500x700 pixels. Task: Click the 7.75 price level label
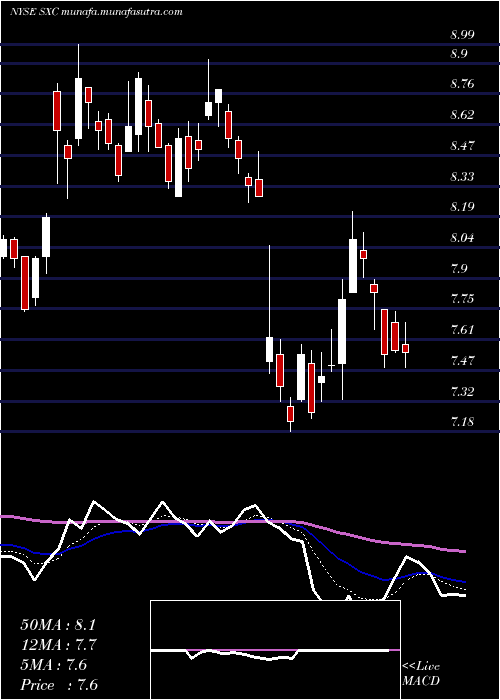coord(462,299)
